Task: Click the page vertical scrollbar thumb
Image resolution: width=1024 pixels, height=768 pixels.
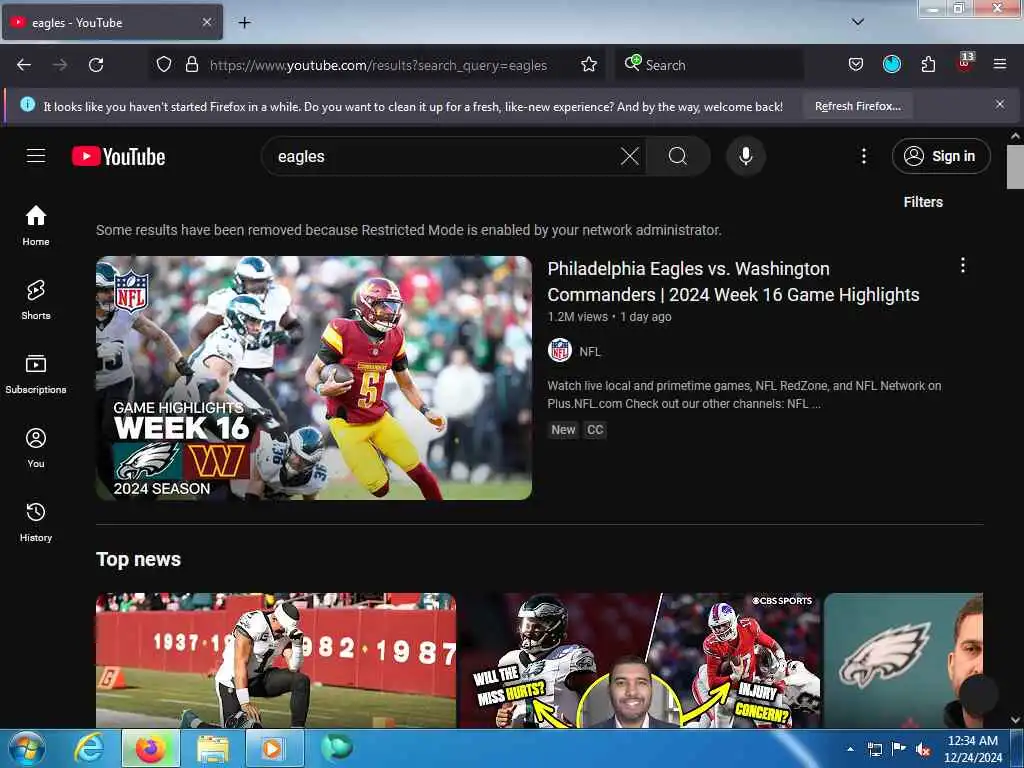Action: coord(1015,167)
